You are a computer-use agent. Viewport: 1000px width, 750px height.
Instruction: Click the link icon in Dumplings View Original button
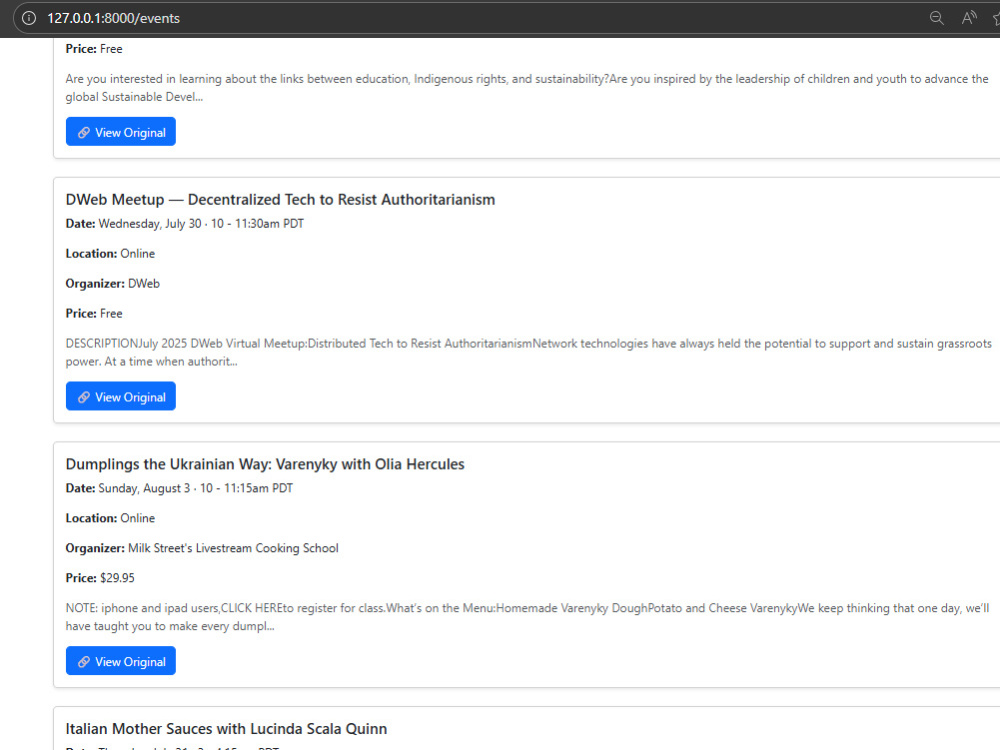(84, 662)
